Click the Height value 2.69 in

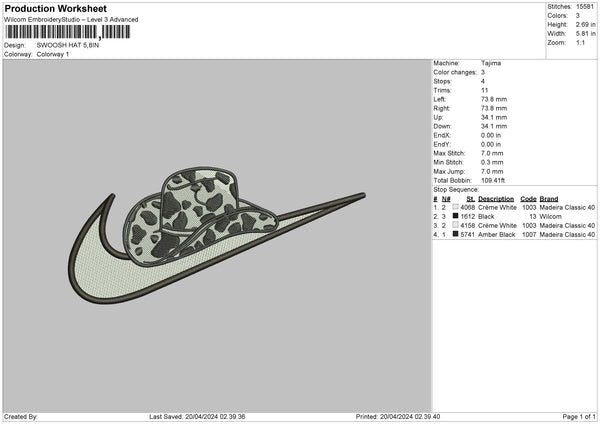(x=585, y=24)
